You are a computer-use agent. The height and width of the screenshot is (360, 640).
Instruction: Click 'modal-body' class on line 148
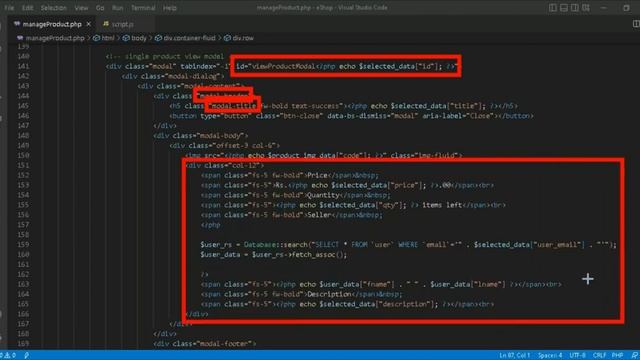coord(220,136)
